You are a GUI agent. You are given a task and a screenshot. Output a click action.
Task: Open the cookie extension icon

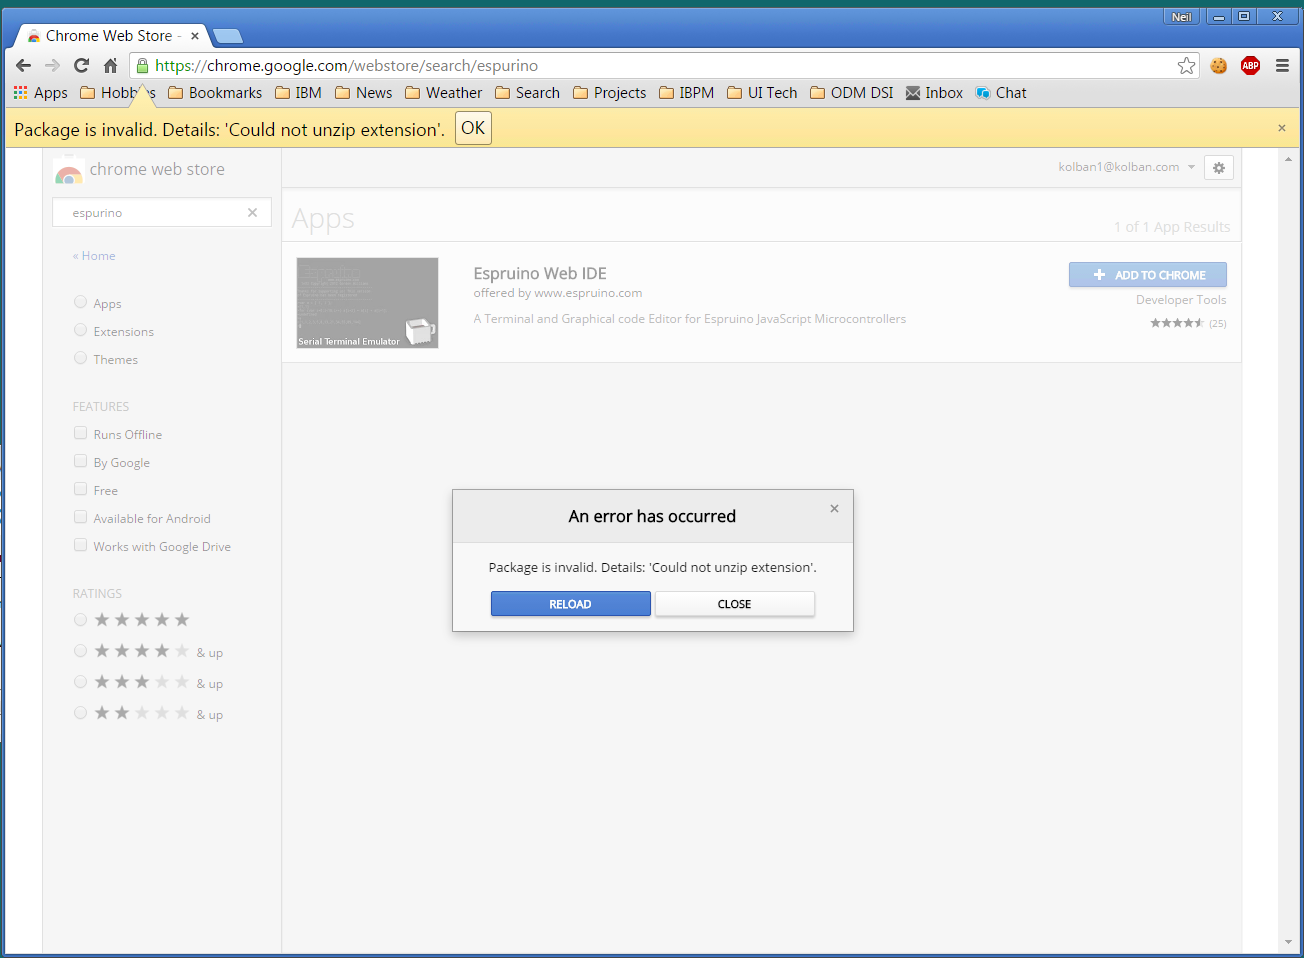click(x=1219, y=66)
